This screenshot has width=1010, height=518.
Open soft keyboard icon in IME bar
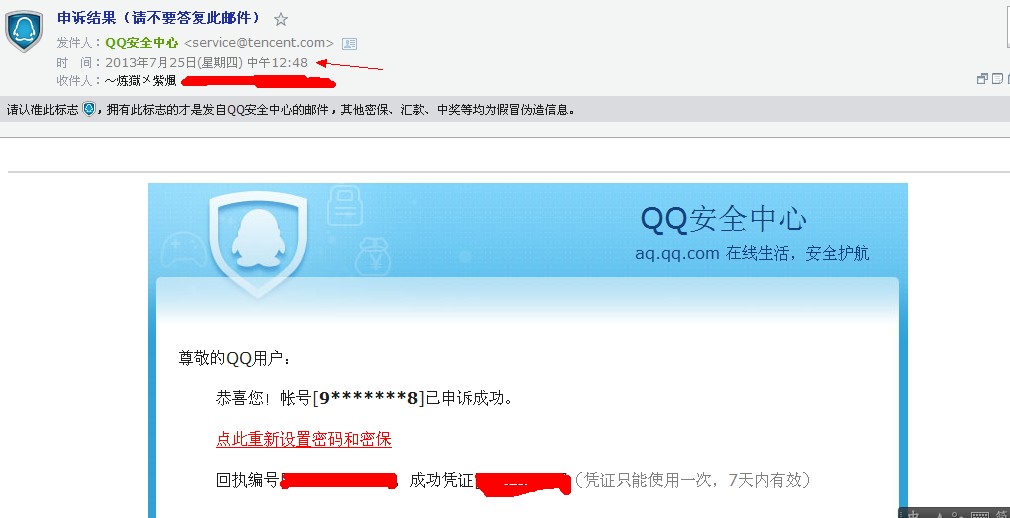pos(980,515)
